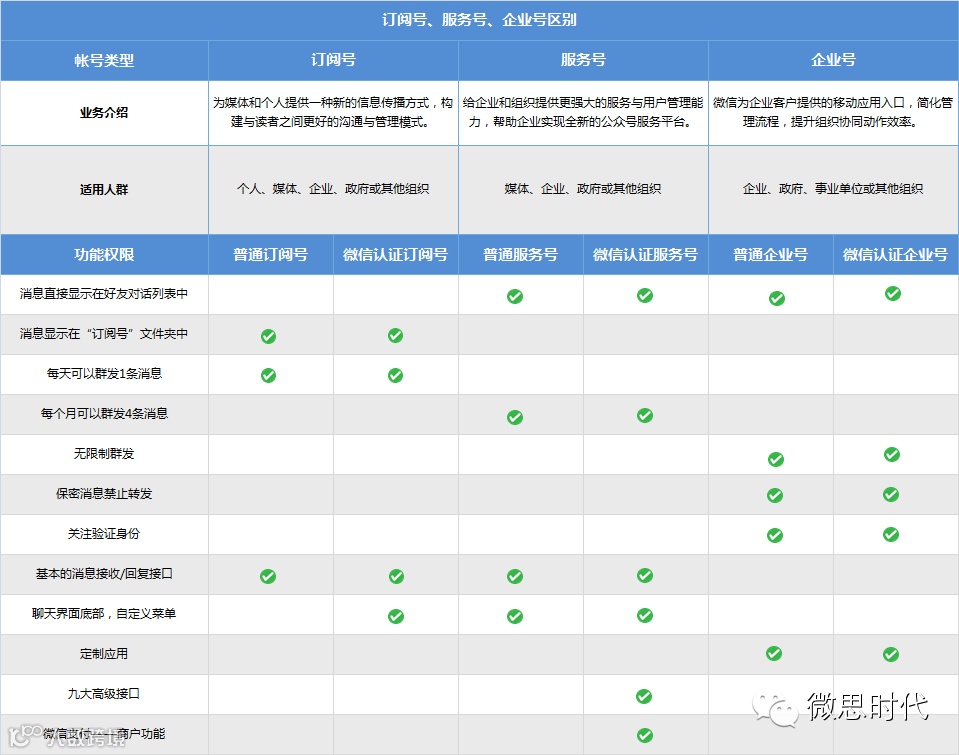Select the 企业号 column header

833,59
